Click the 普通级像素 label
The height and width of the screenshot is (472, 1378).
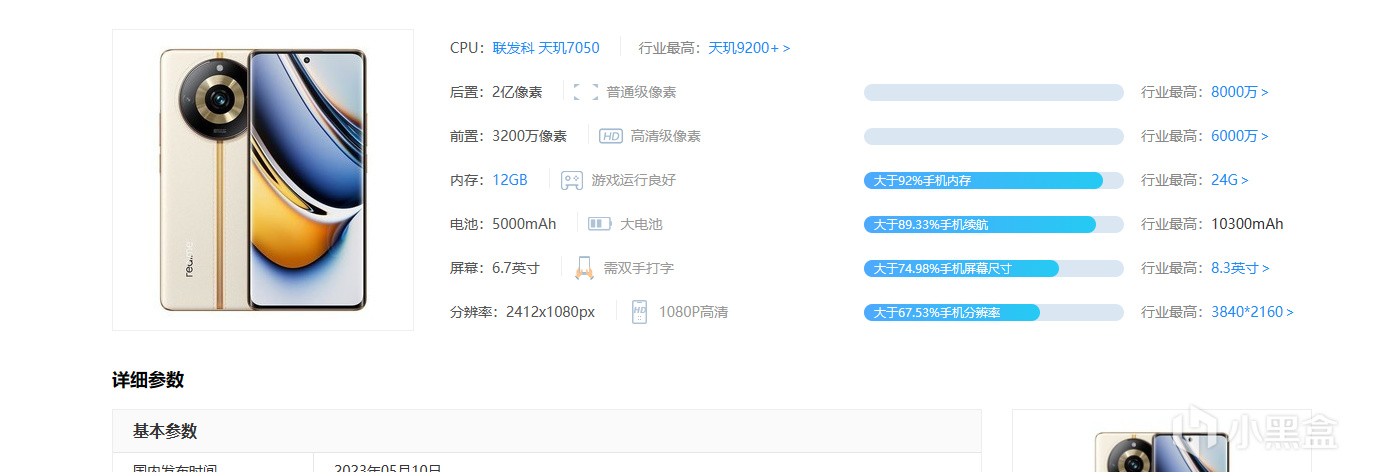[641, 92]
